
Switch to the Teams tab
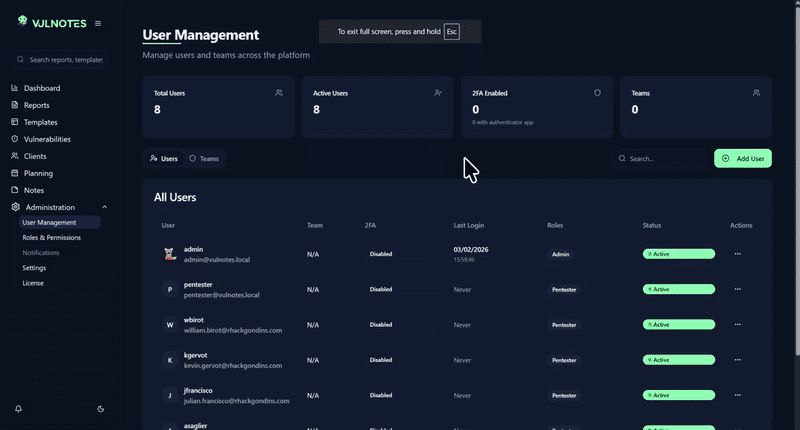204,158
